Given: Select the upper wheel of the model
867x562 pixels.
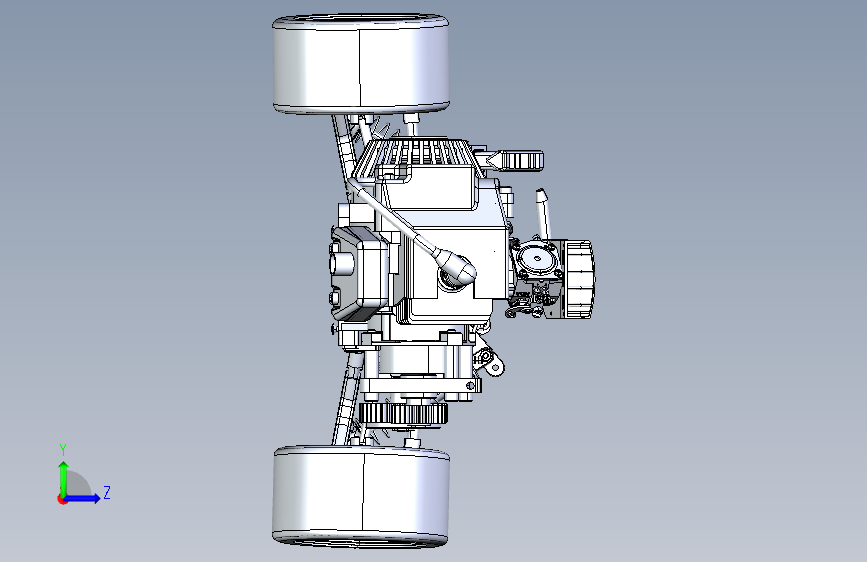Looking at the screenshot, I should coord(361,65).
